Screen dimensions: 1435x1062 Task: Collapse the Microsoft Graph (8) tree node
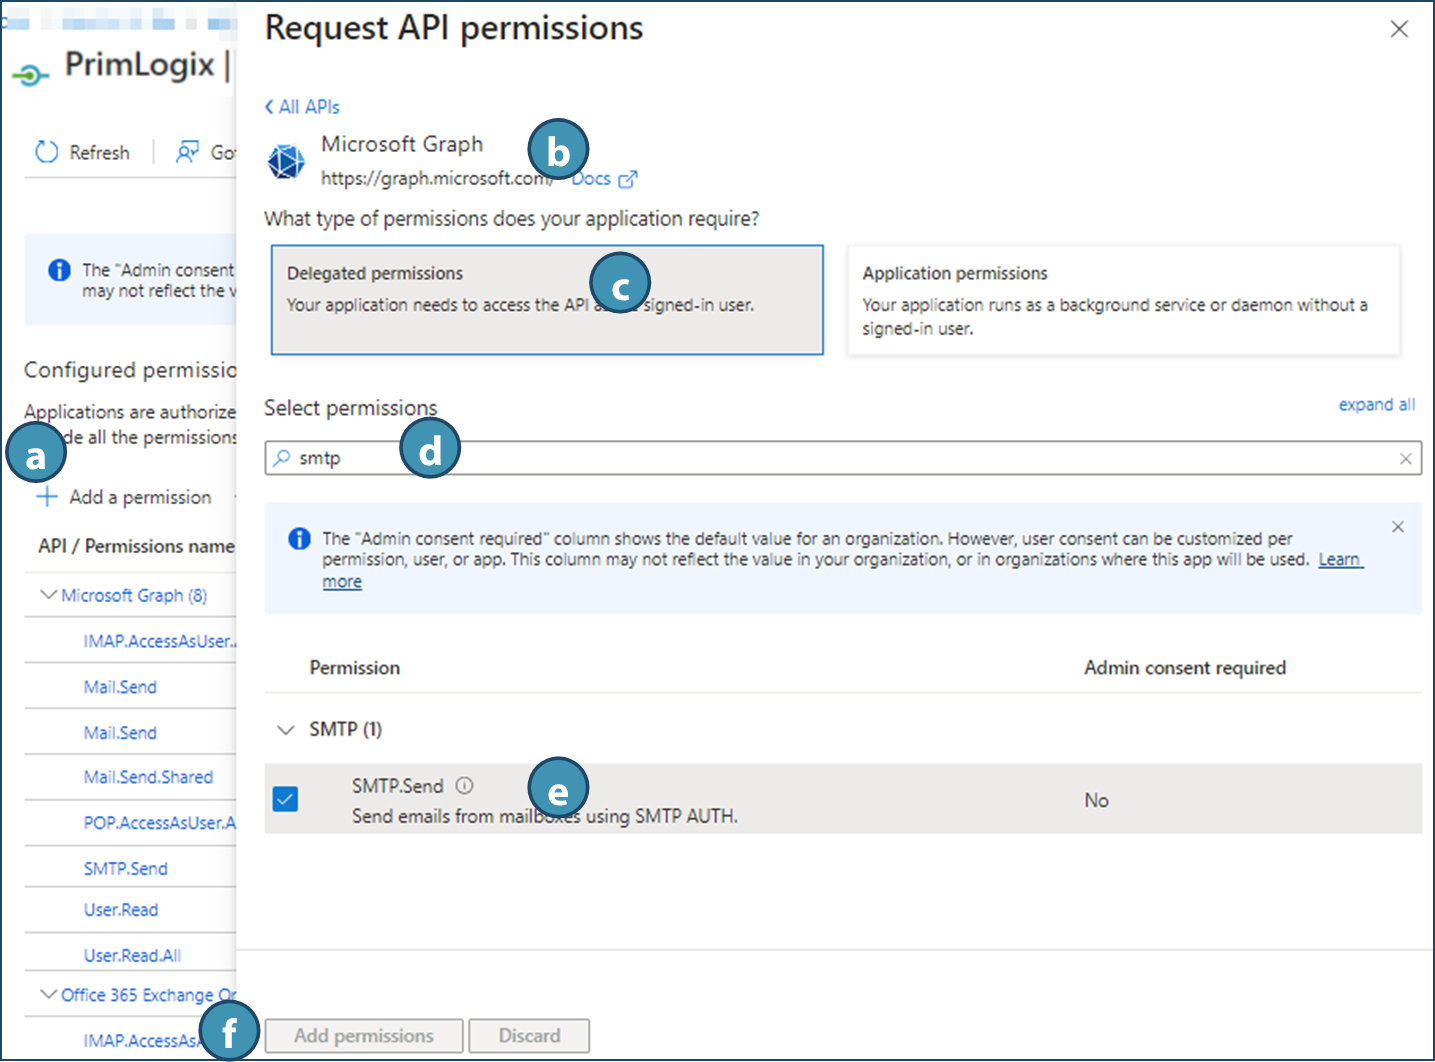click(47, 595)
